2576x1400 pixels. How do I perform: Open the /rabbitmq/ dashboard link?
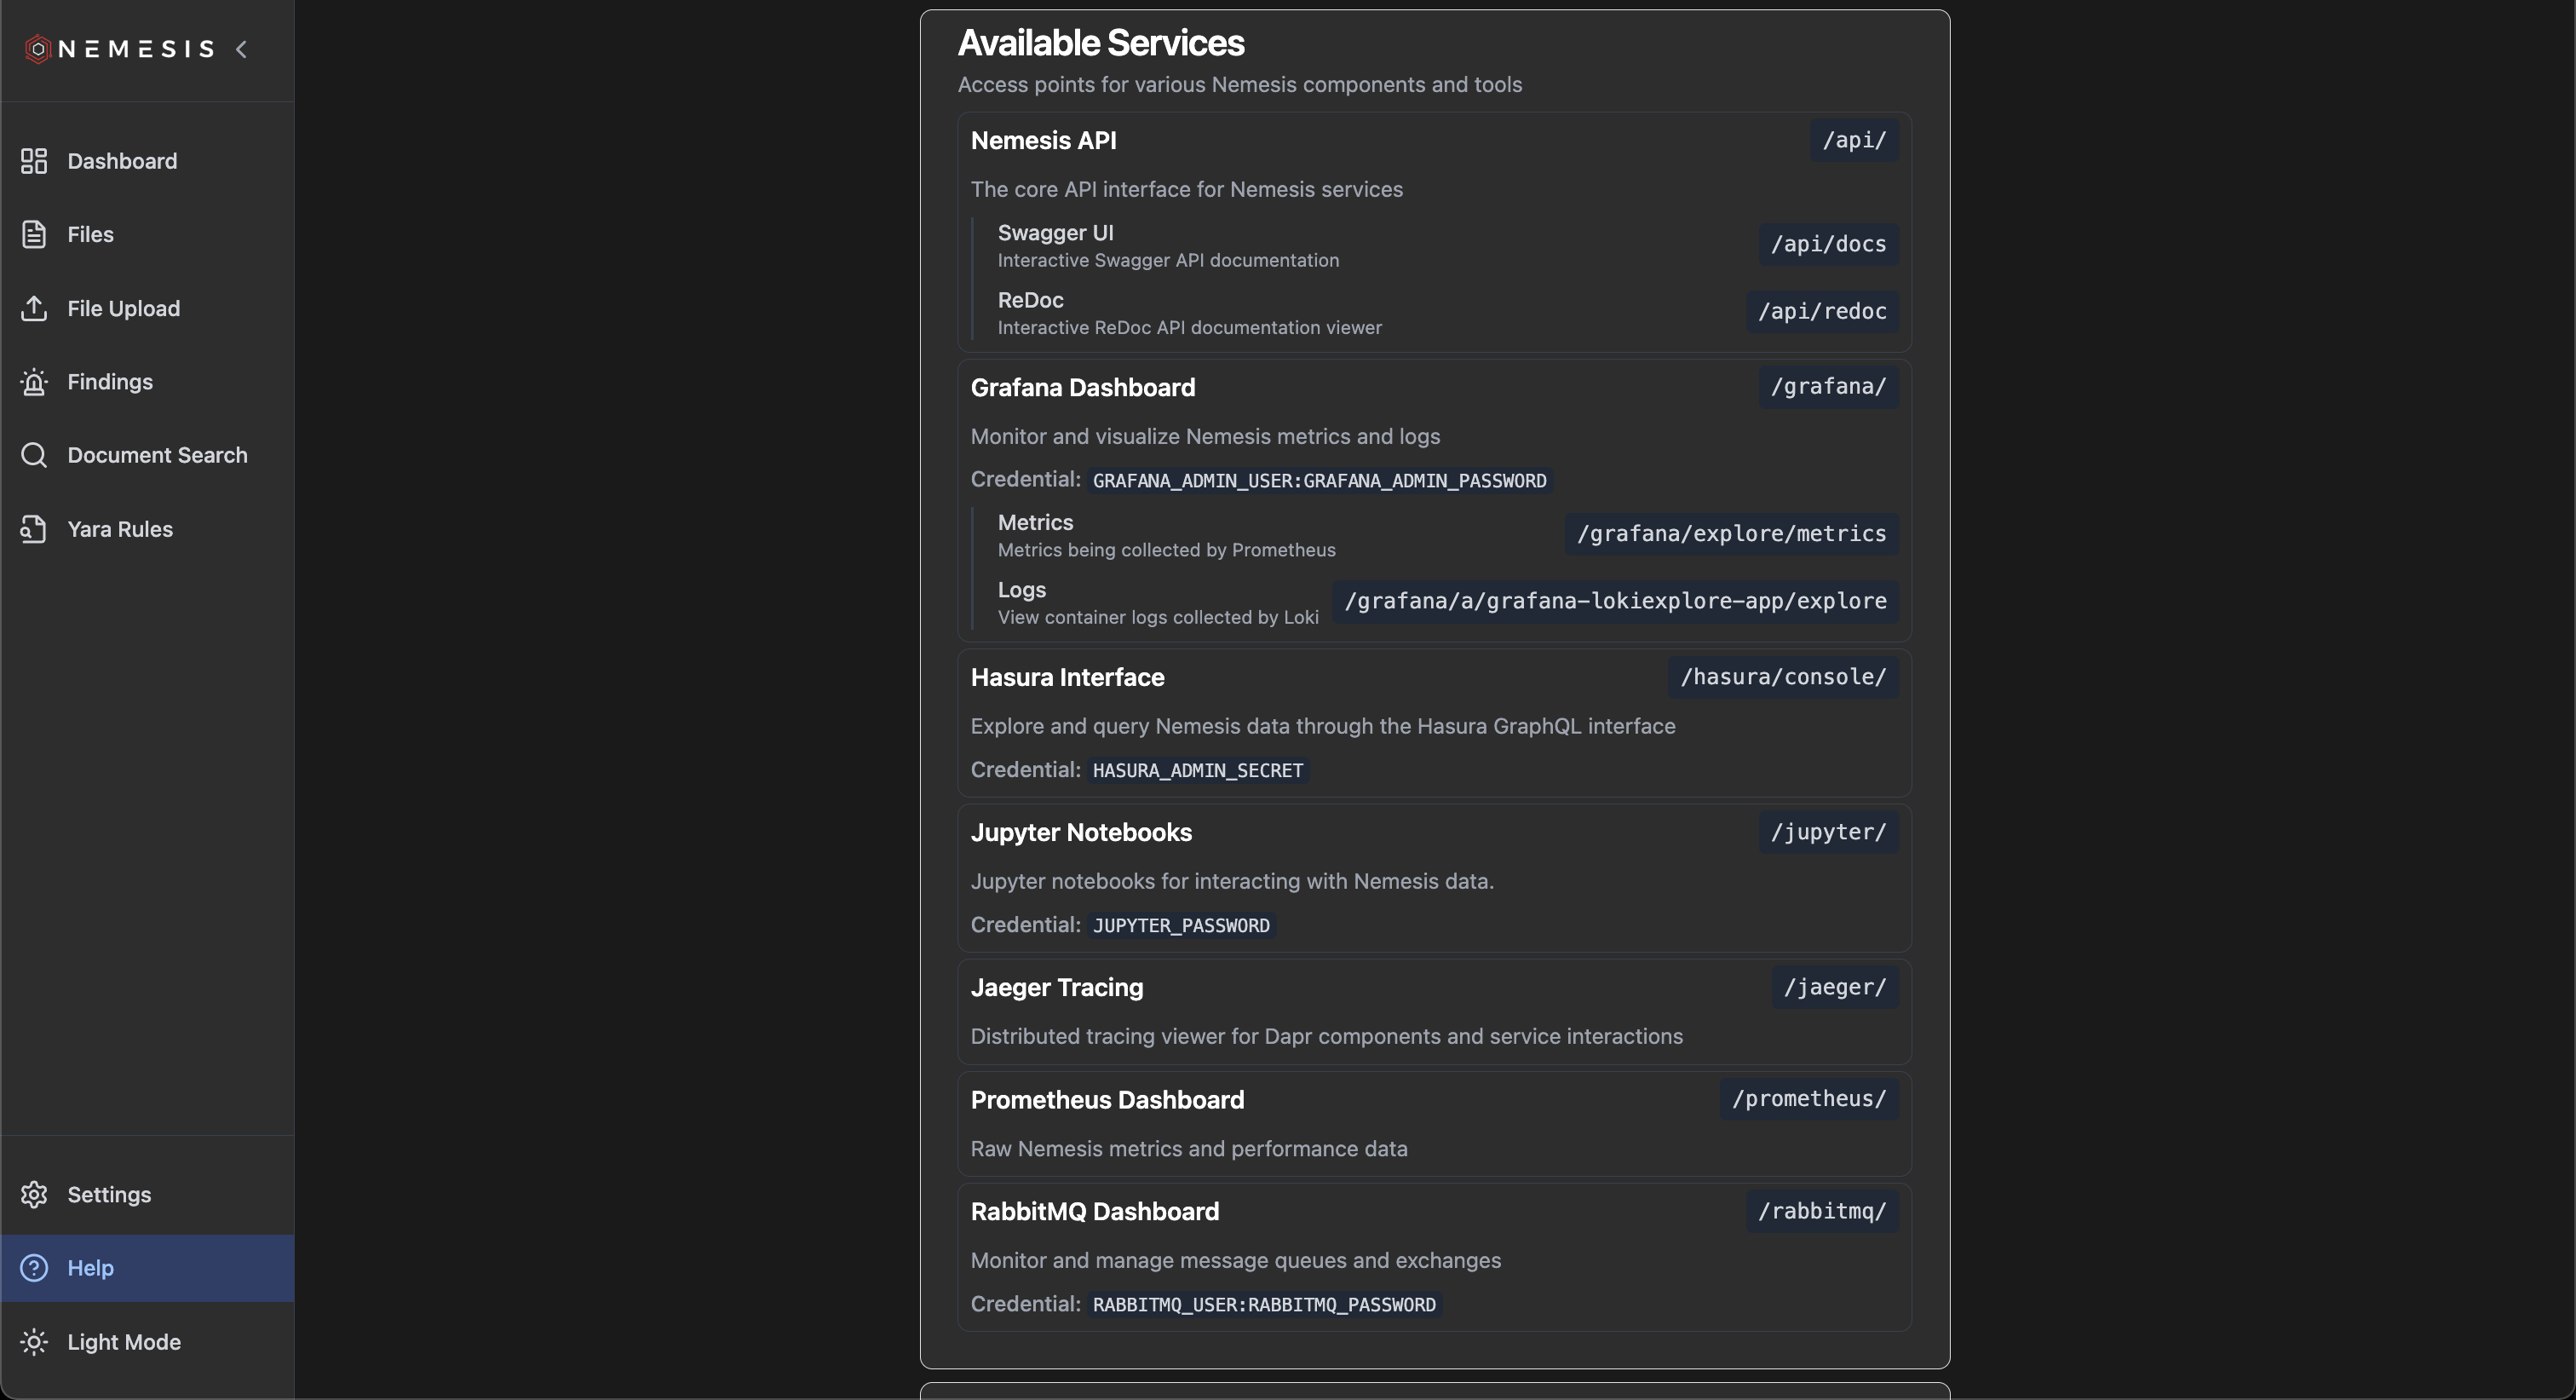pos(1822,1211)
